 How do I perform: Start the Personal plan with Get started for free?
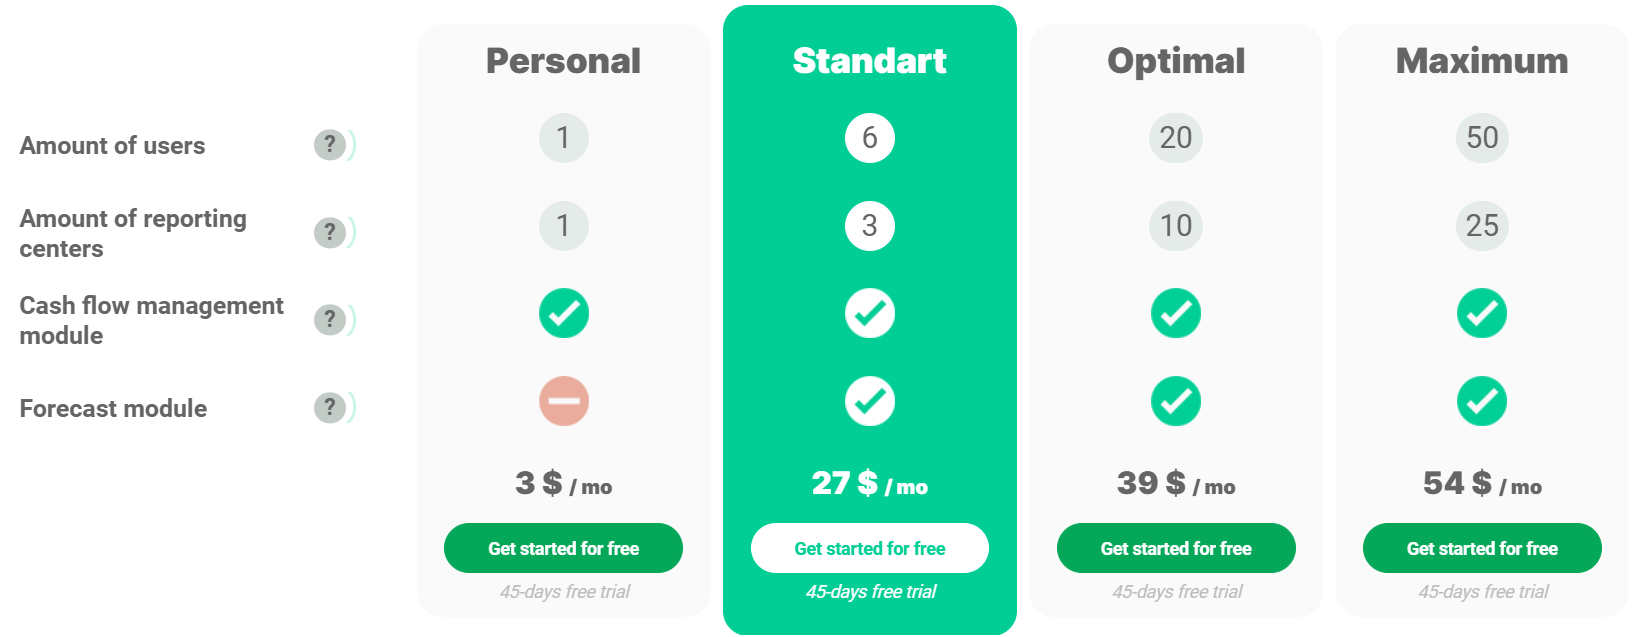564,548
